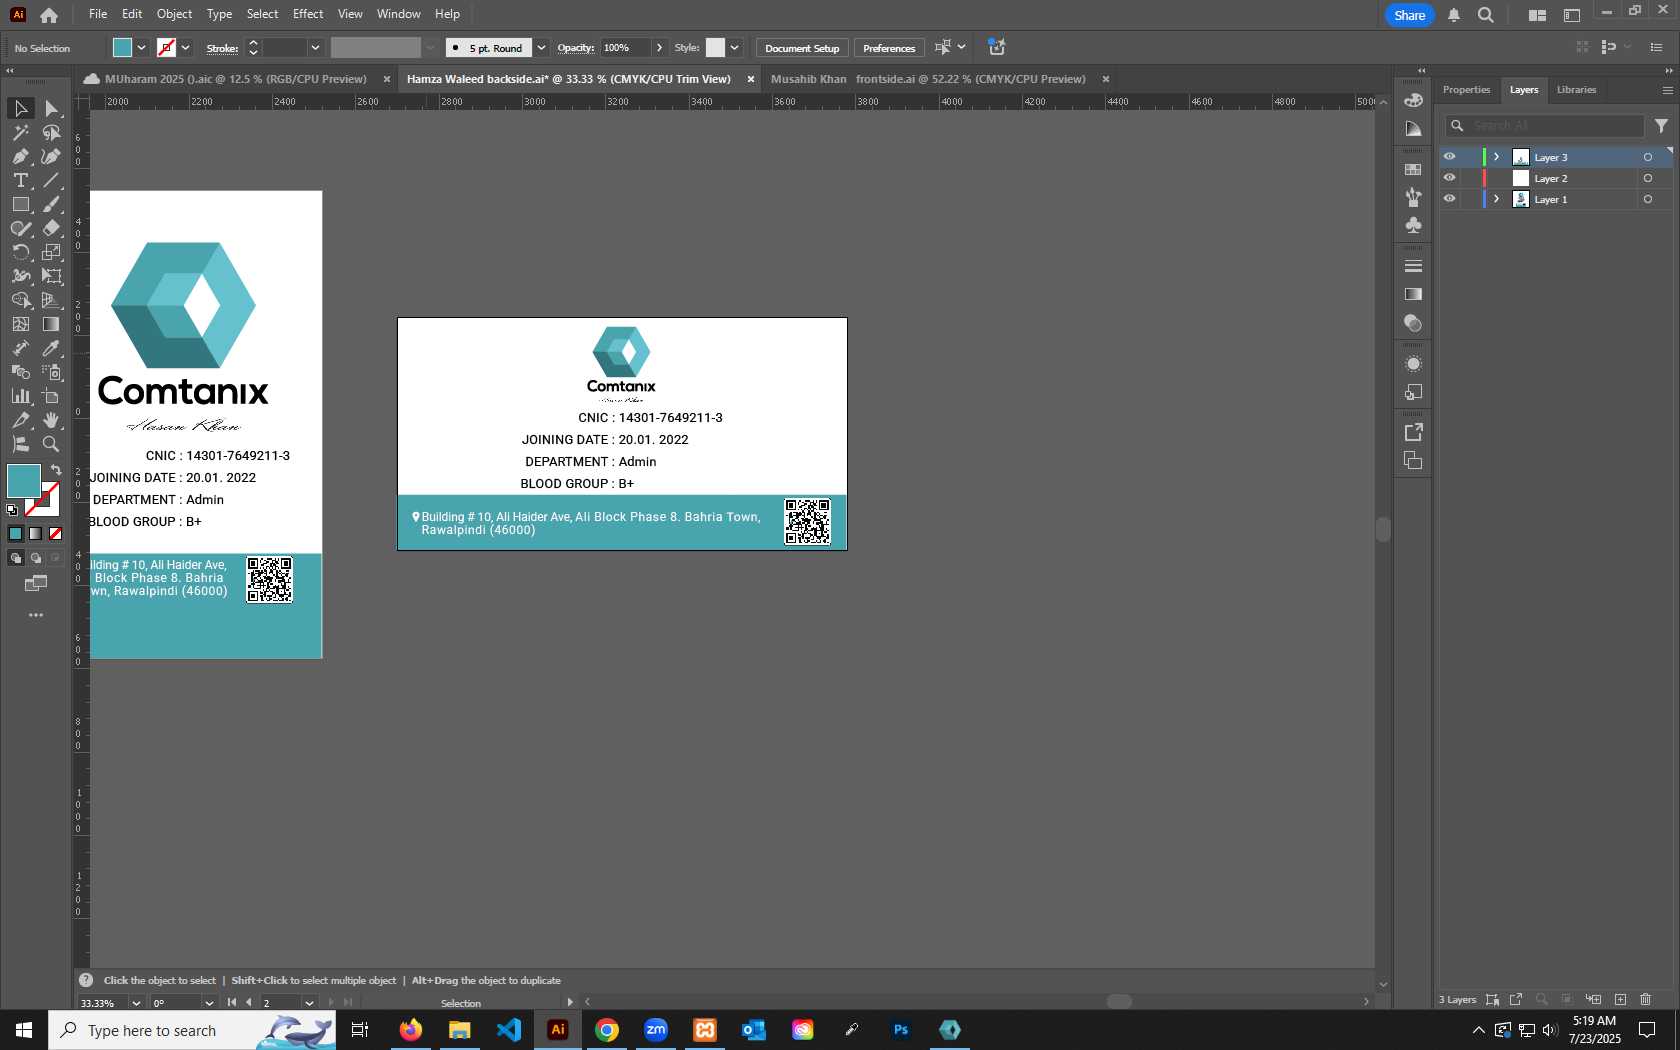Select the Zoom tool

click(51, 444)
